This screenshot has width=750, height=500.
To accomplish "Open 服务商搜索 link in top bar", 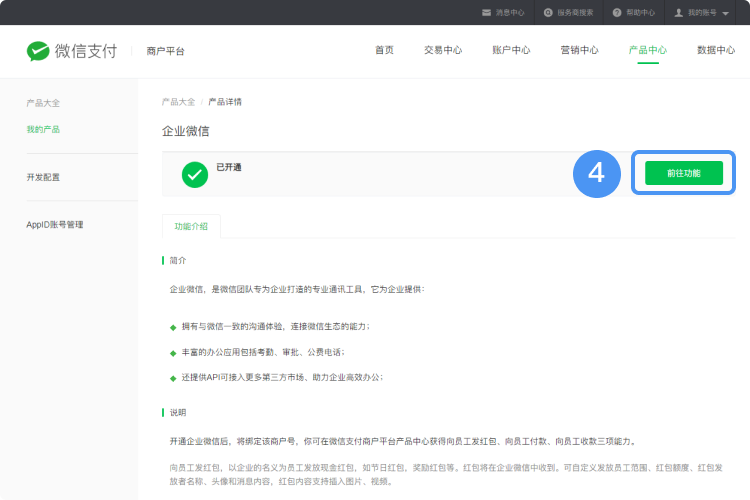I will click(x=575, y=12).
